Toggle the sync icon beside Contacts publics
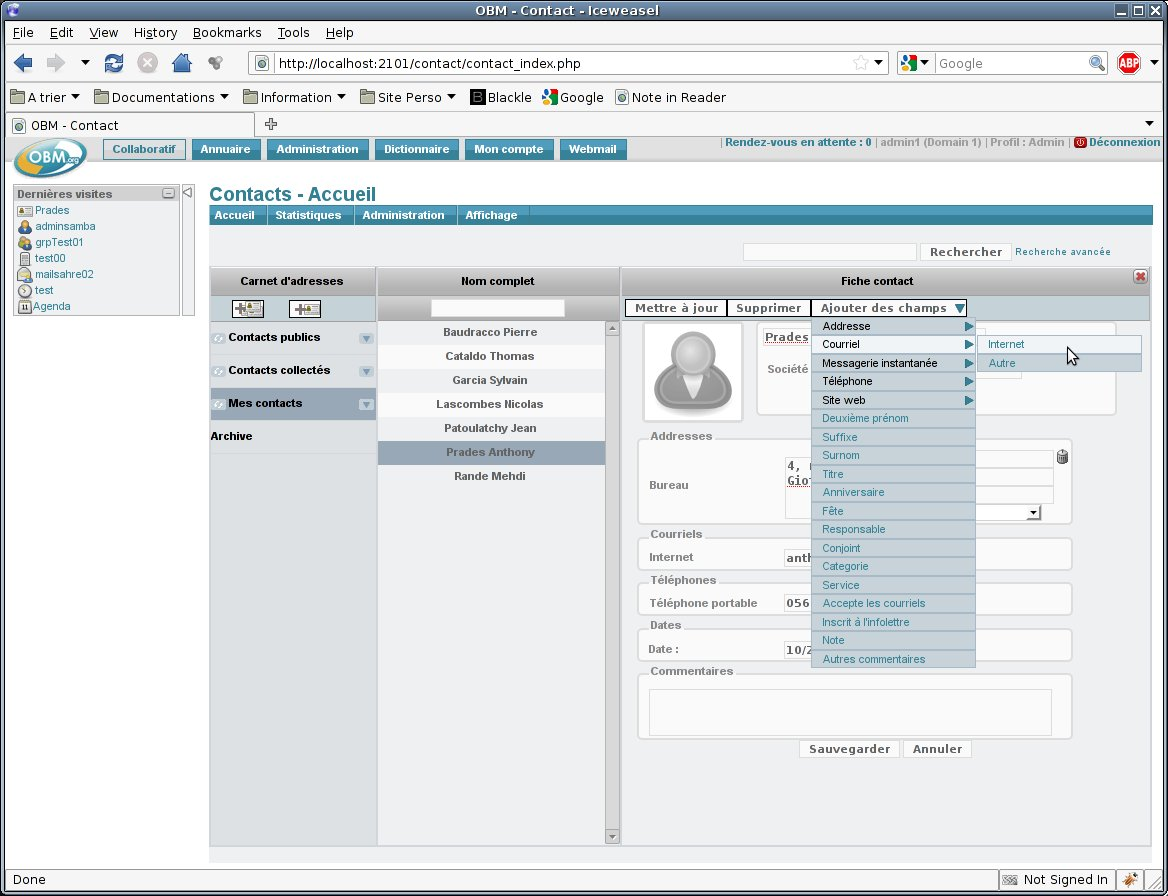Screen dimensions: 1168x896 point(218,338)
